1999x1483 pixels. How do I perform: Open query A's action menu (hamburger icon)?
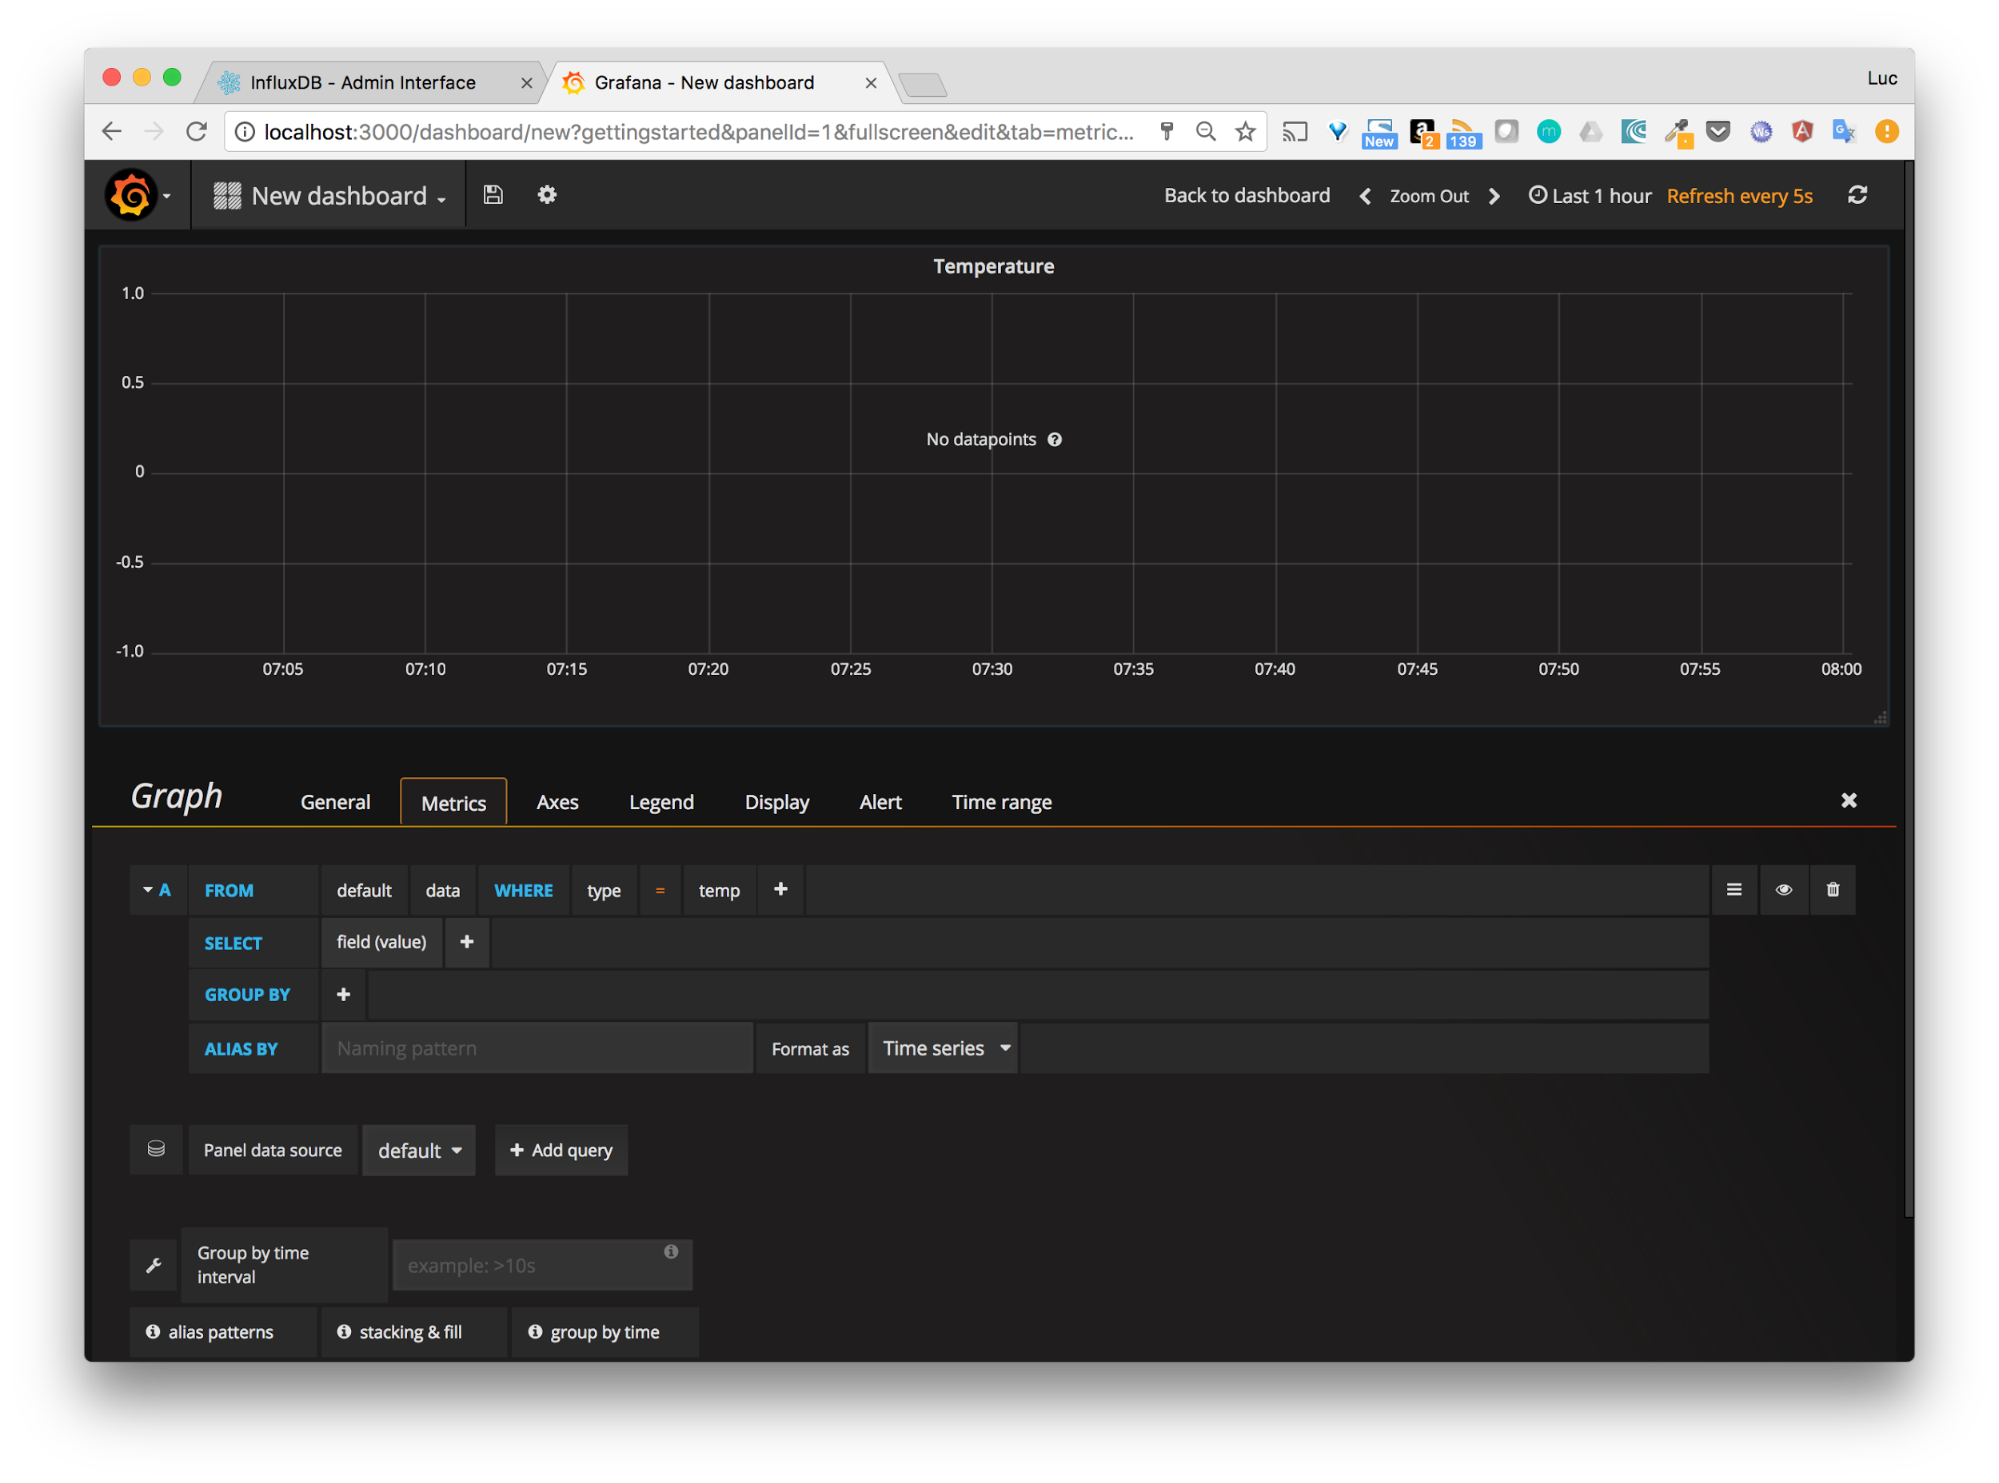(1734, 889)
